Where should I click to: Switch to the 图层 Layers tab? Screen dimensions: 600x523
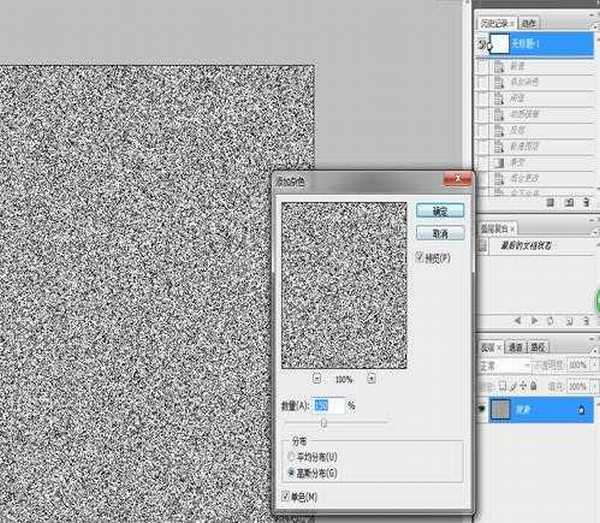point(490,347)
